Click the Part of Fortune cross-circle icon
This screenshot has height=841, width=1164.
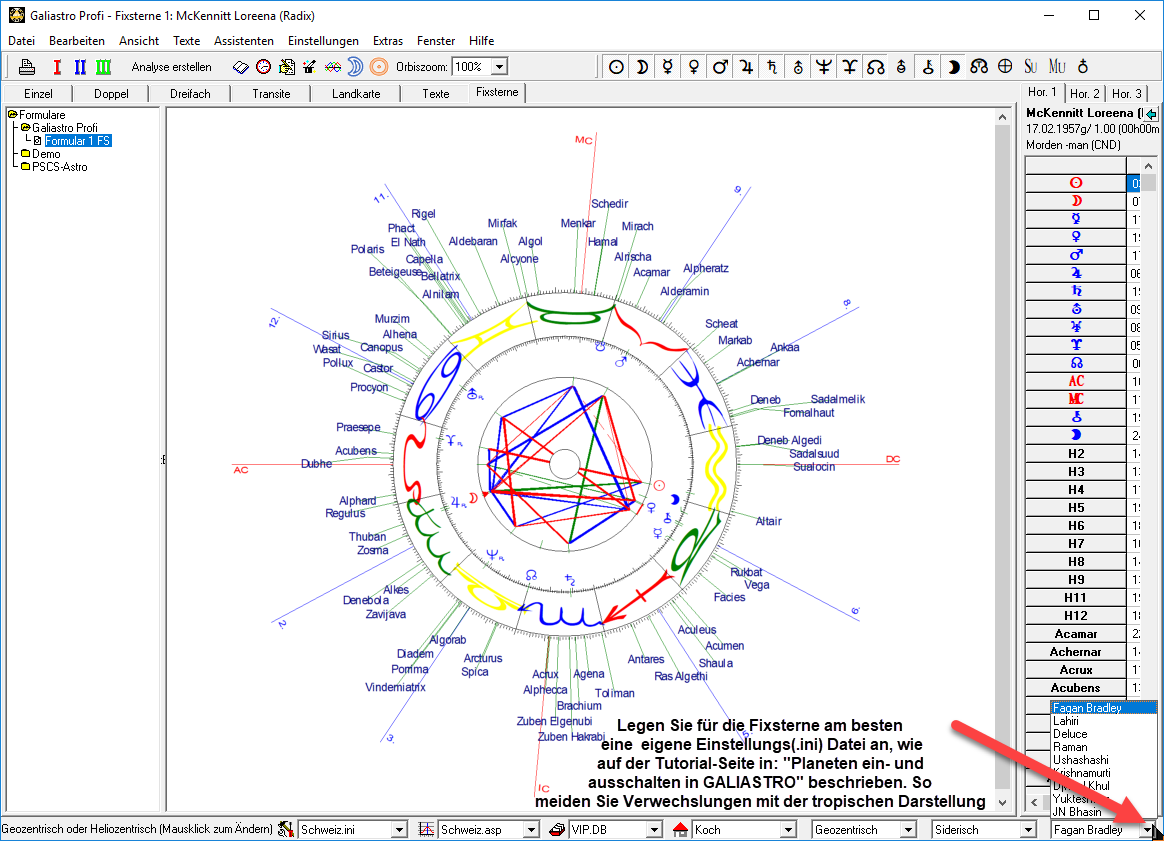click(x=1005, y=67)
